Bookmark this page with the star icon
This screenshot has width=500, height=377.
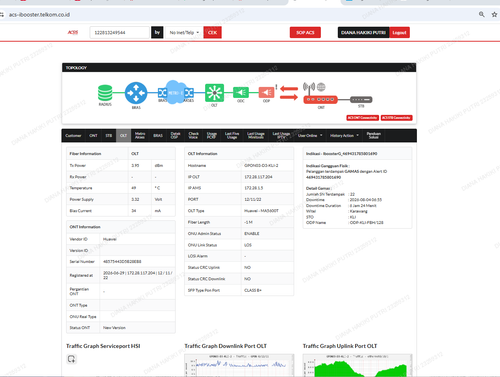(494, 14)
